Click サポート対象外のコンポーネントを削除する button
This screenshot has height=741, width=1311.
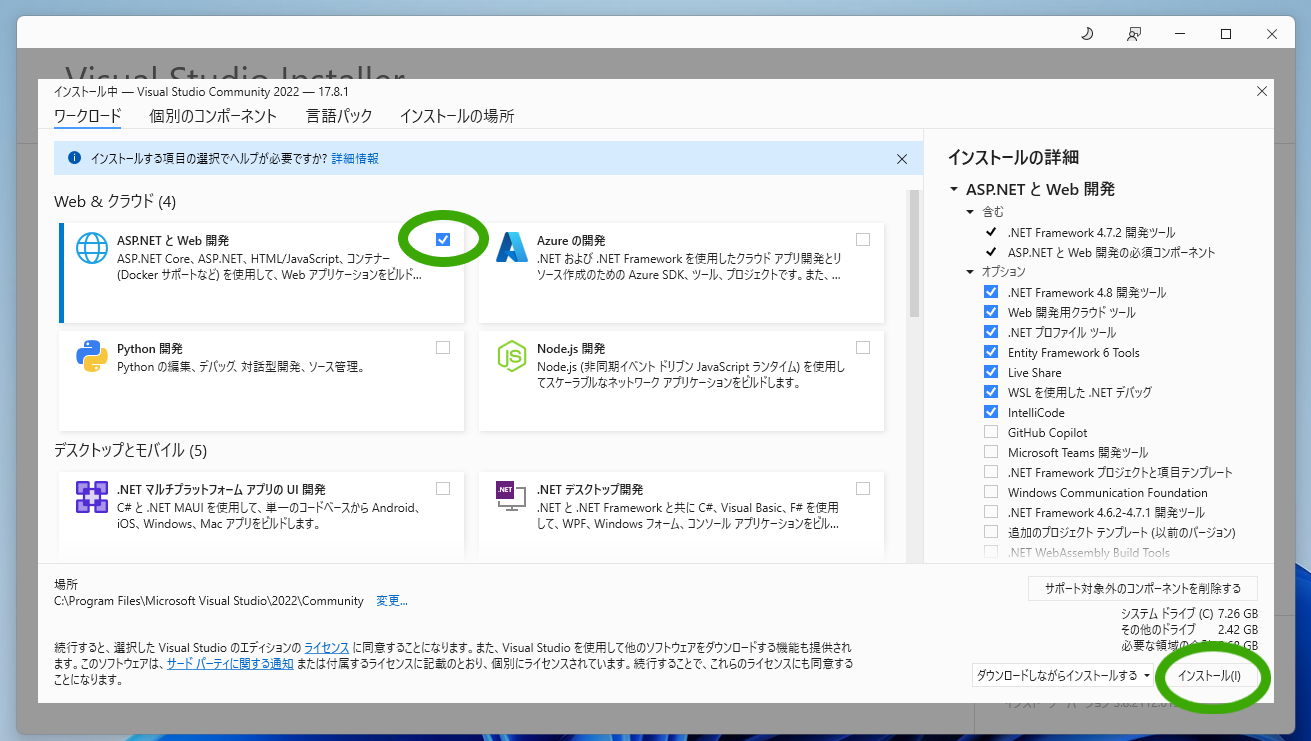tap(1142, 588)
